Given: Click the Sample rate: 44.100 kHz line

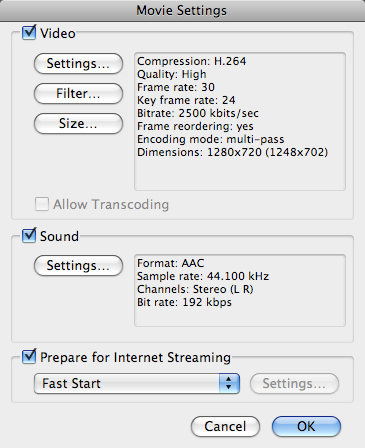Looking at the screenshot, I should pos(203,276).
